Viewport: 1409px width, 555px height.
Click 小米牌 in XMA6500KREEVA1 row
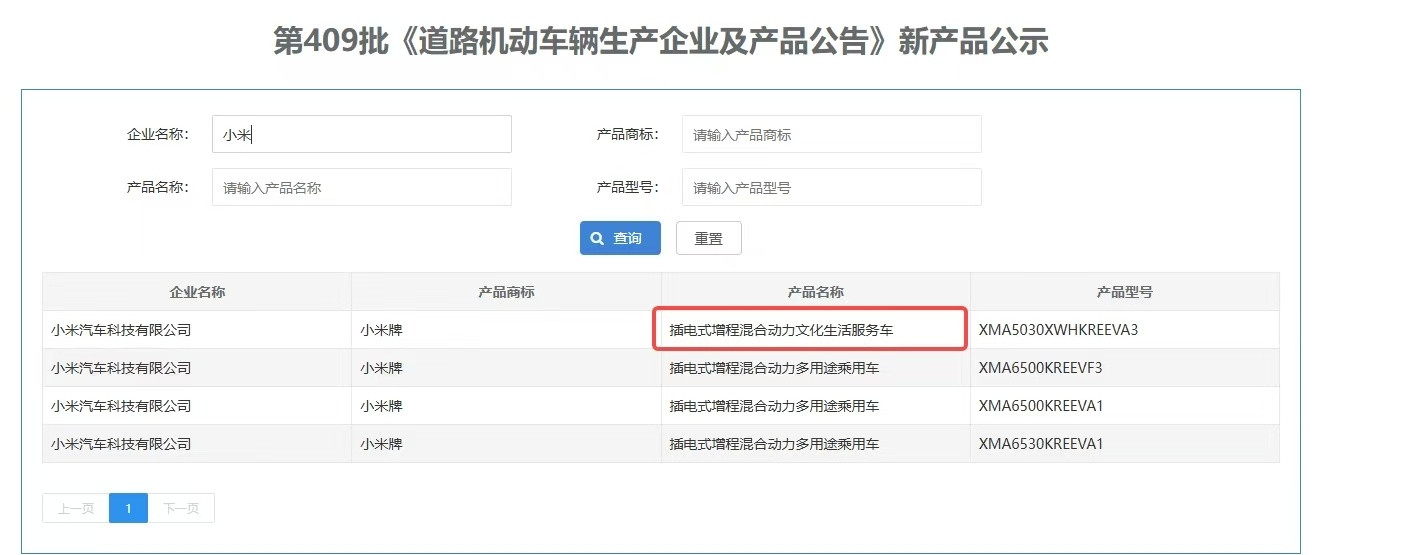click(x=381, y=406)
